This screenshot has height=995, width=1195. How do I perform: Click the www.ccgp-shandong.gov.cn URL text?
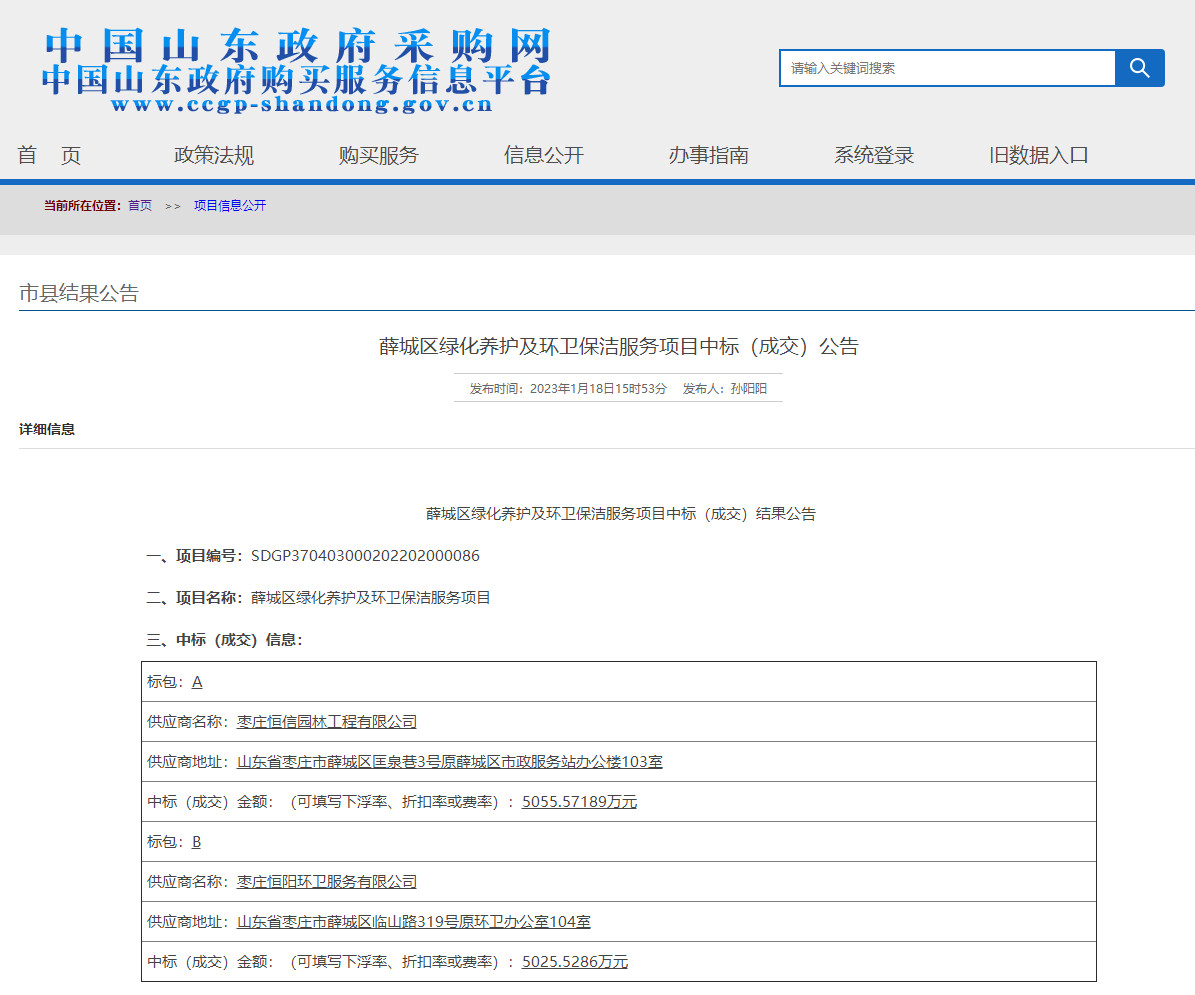point(302,105)
